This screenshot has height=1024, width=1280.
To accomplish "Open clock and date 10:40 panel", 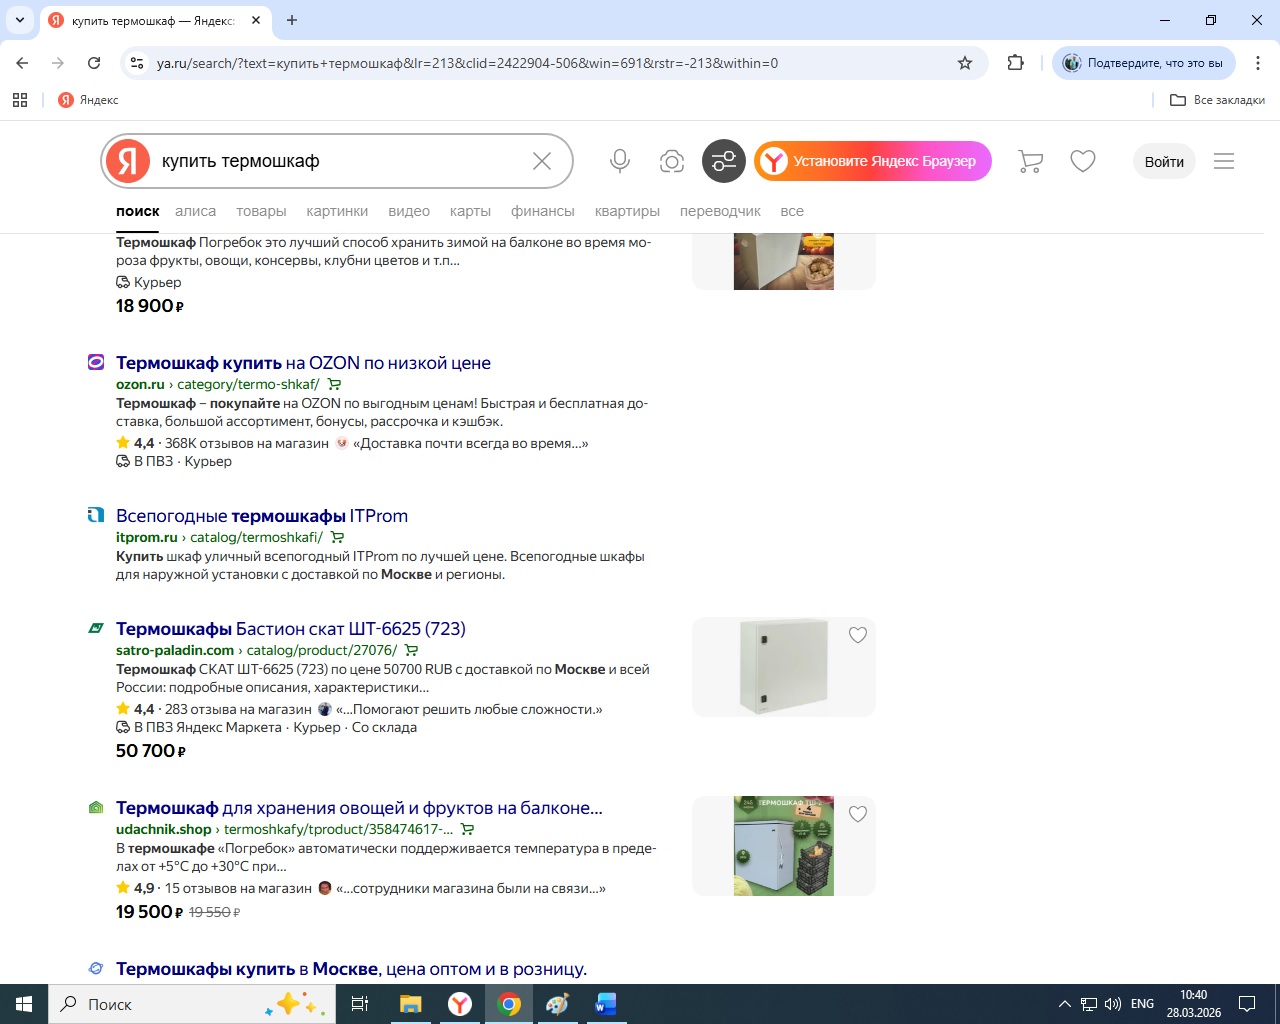I will coord(1194,1004).
